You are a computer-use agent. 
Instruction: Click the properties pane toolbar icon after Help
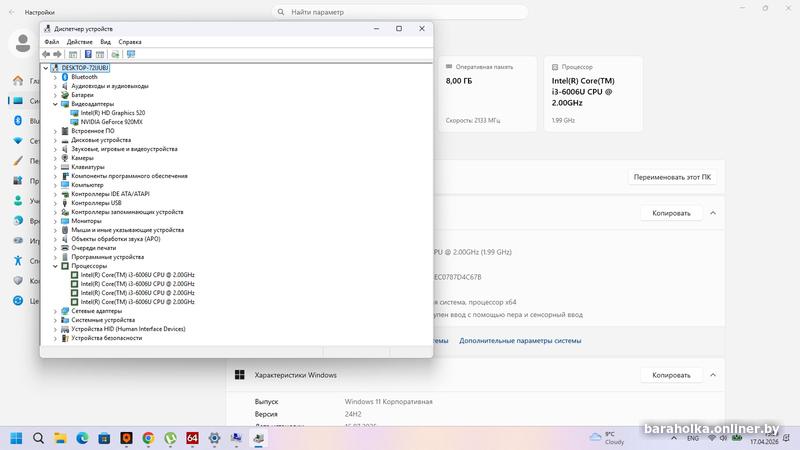tap(100, 54)
